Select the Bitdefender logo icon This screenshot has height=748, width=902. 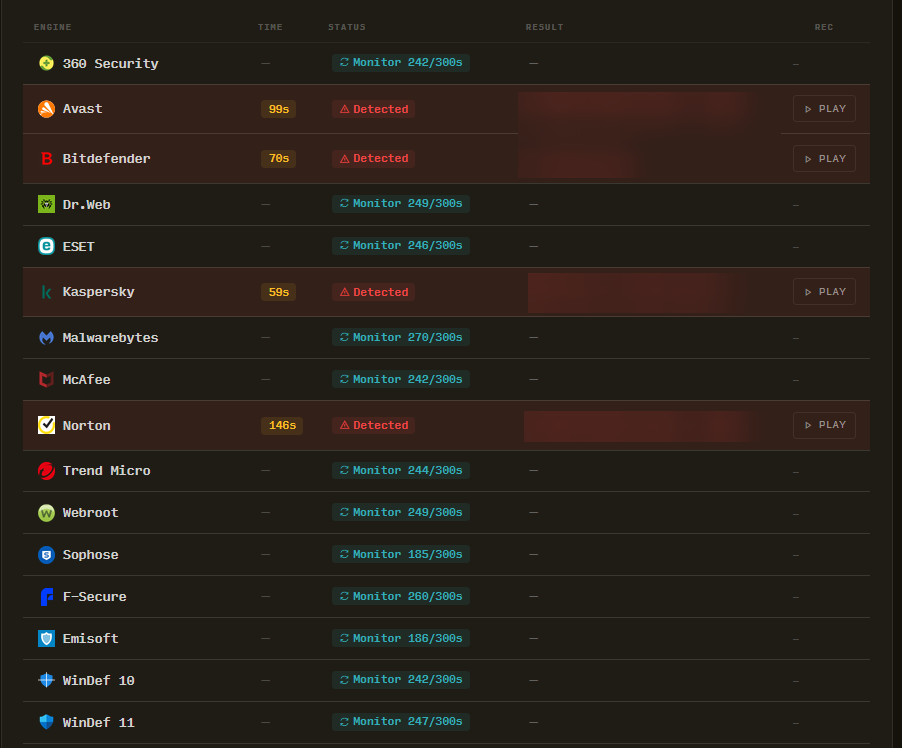[47, 158]
